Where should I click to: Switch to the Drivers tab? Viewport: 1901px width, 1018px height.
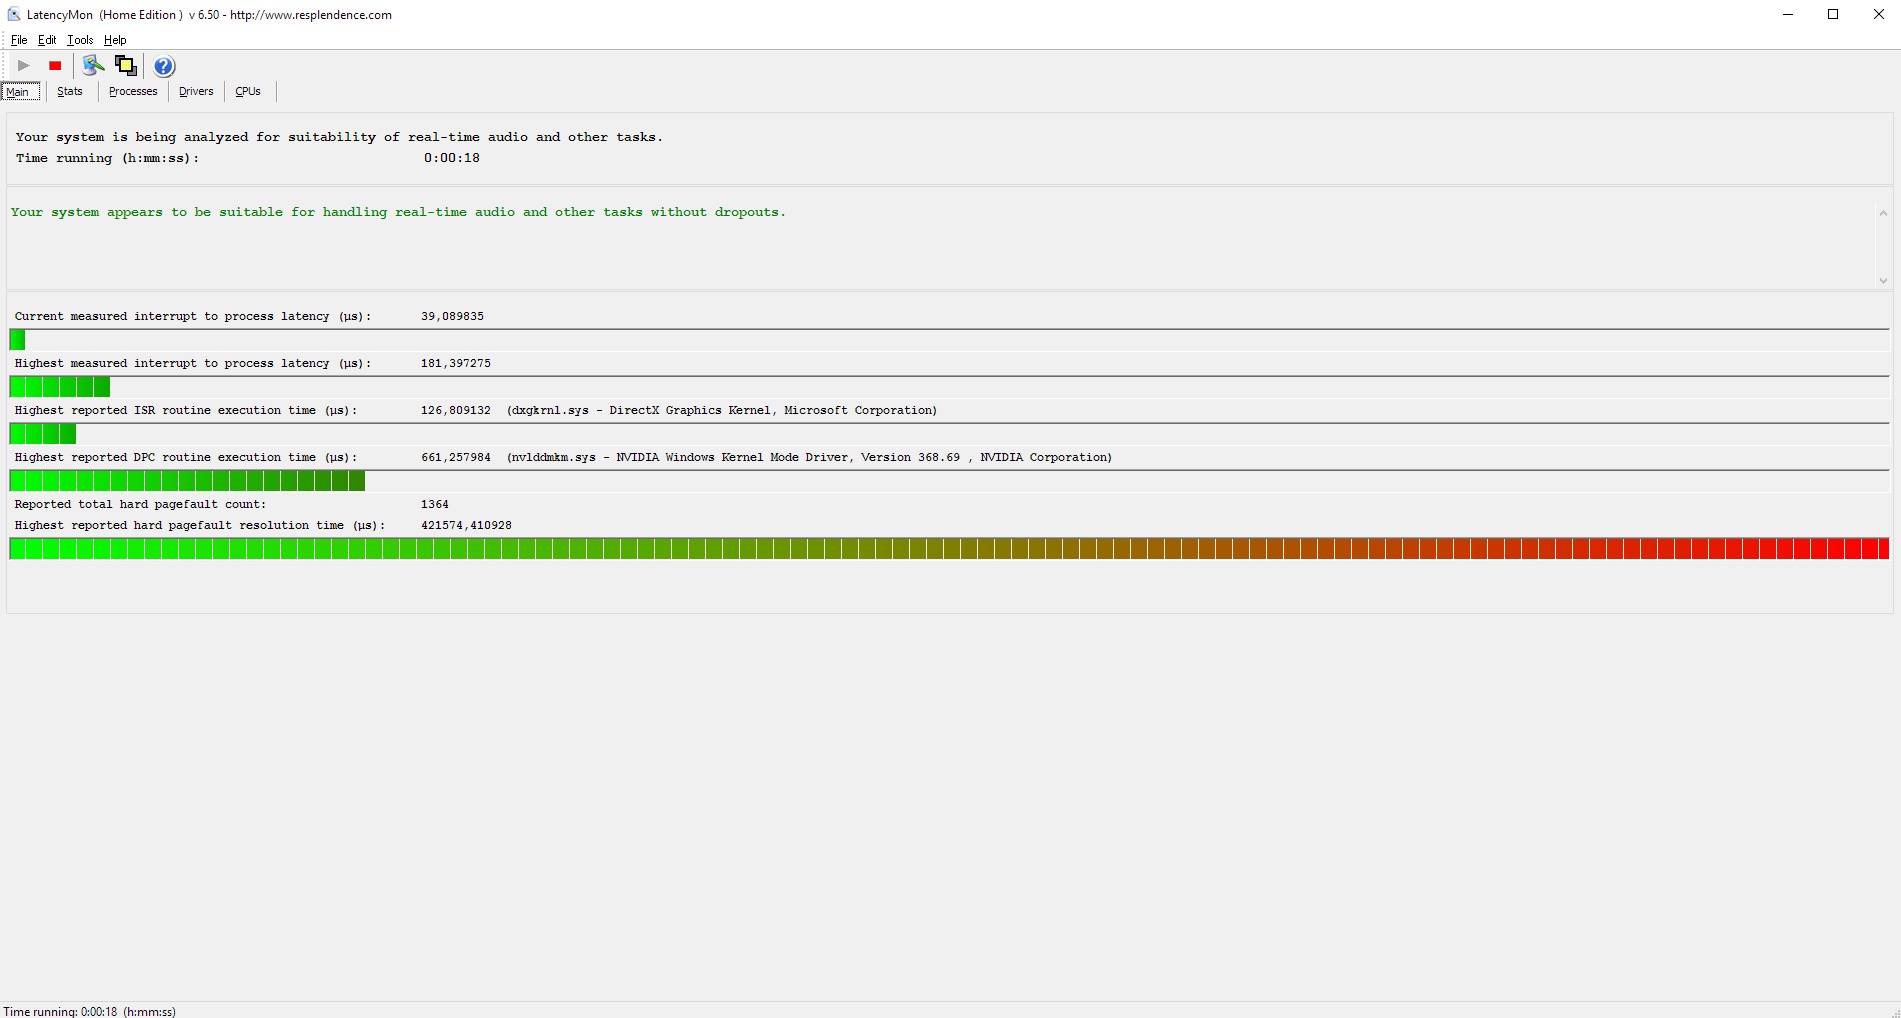coord(196,91)
